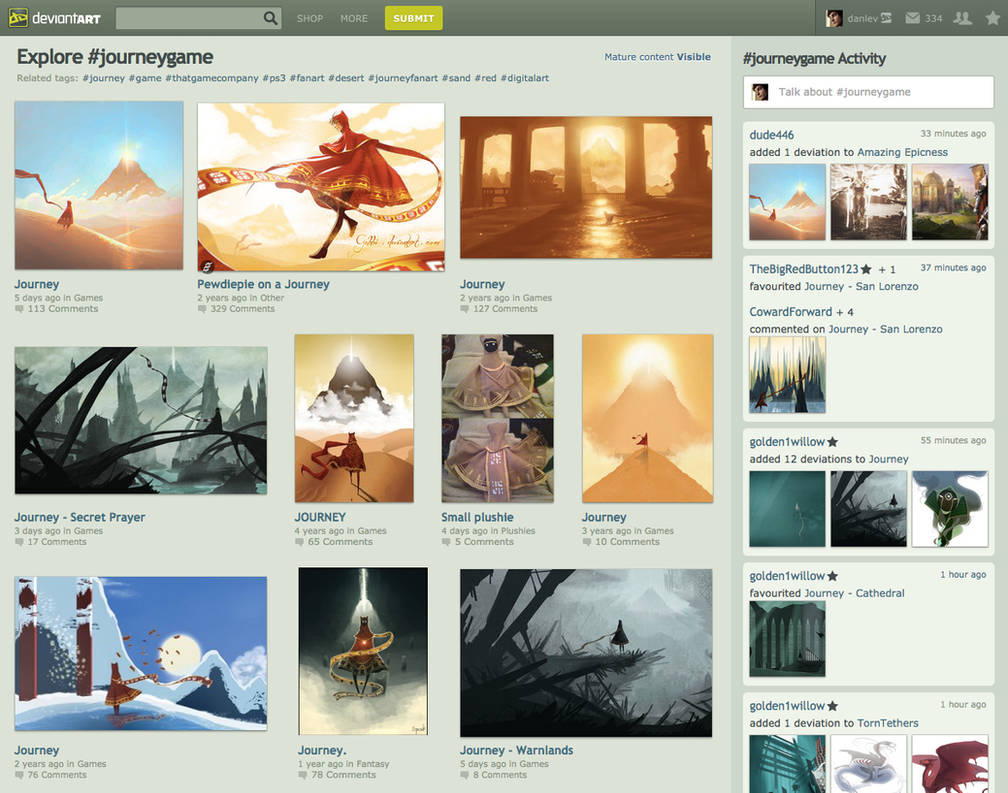The image size is (1008, 793).
Task: Click danlev's avatar in the header
Action: pyautogui.click(x=834, y=18)
